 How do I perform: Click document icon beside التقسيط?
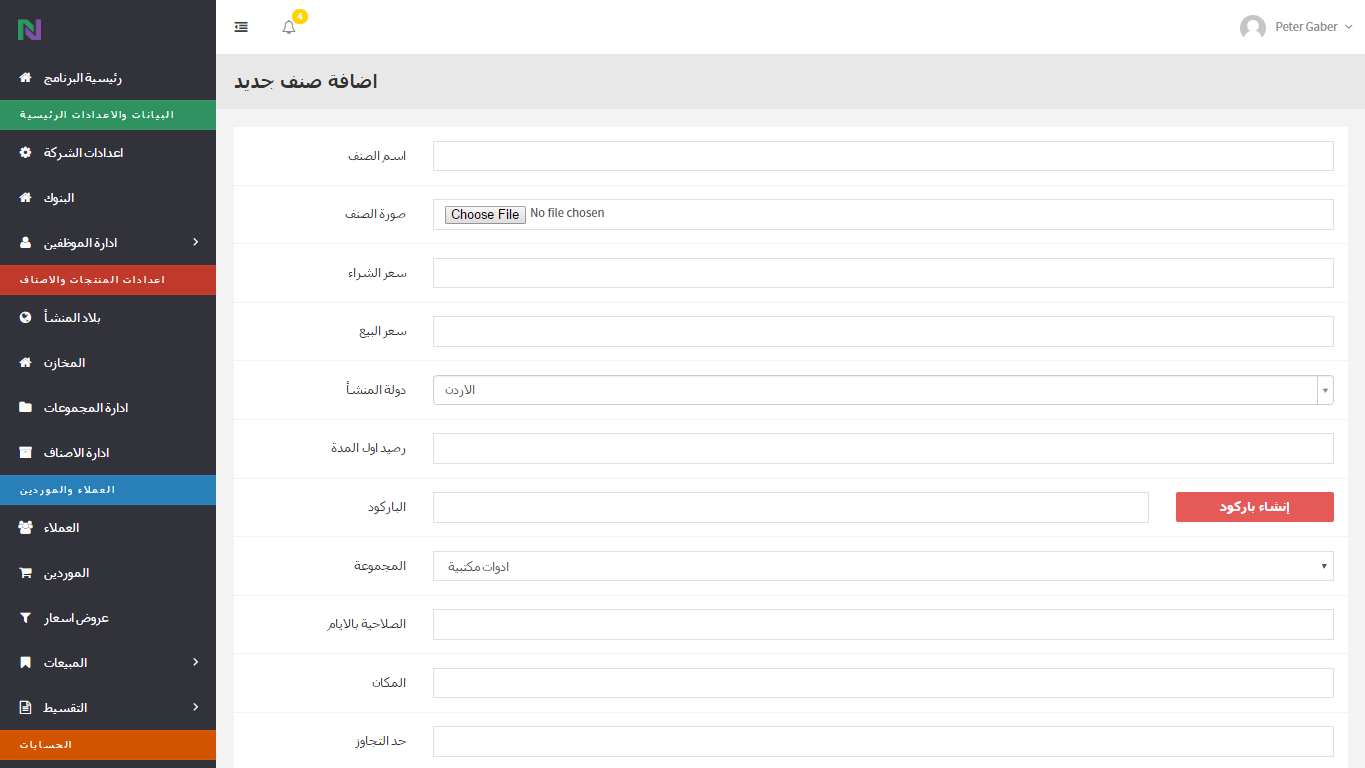coord(26,708)
